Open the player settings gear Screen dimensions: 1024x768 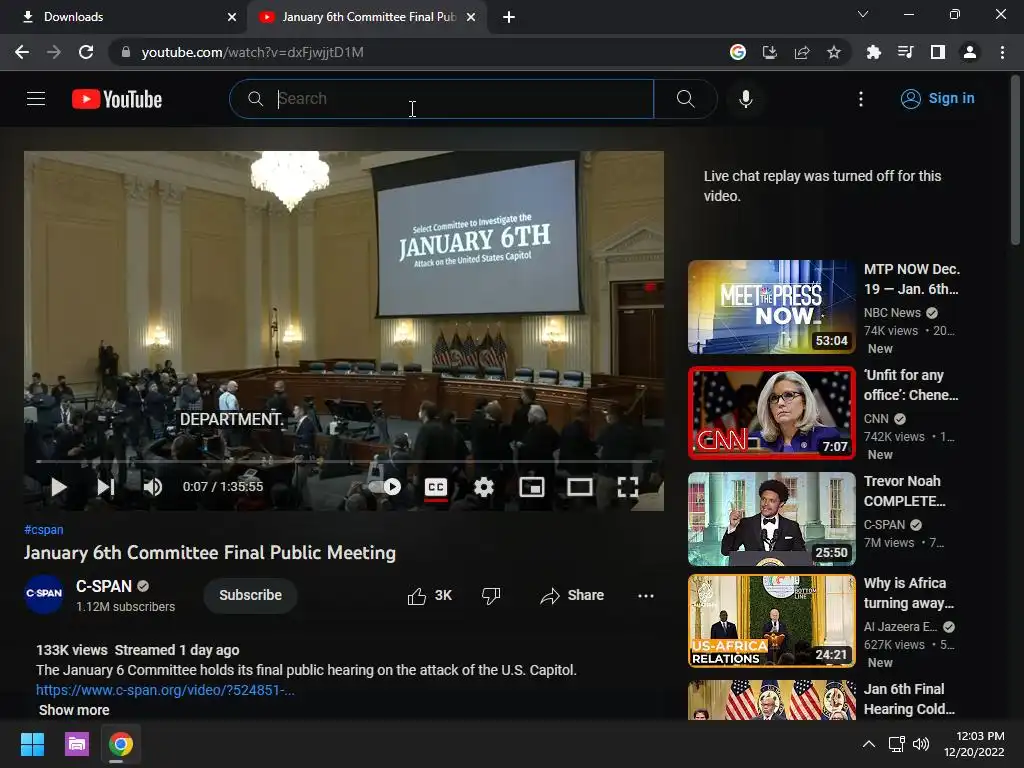tap(483, 487)
